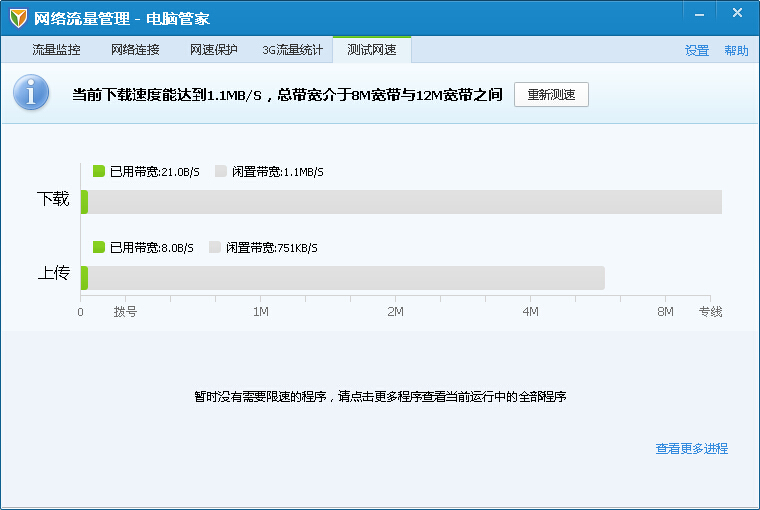Click 查看更多进程 link
This screenshot has width=760, height=510.
coord(691,449)
